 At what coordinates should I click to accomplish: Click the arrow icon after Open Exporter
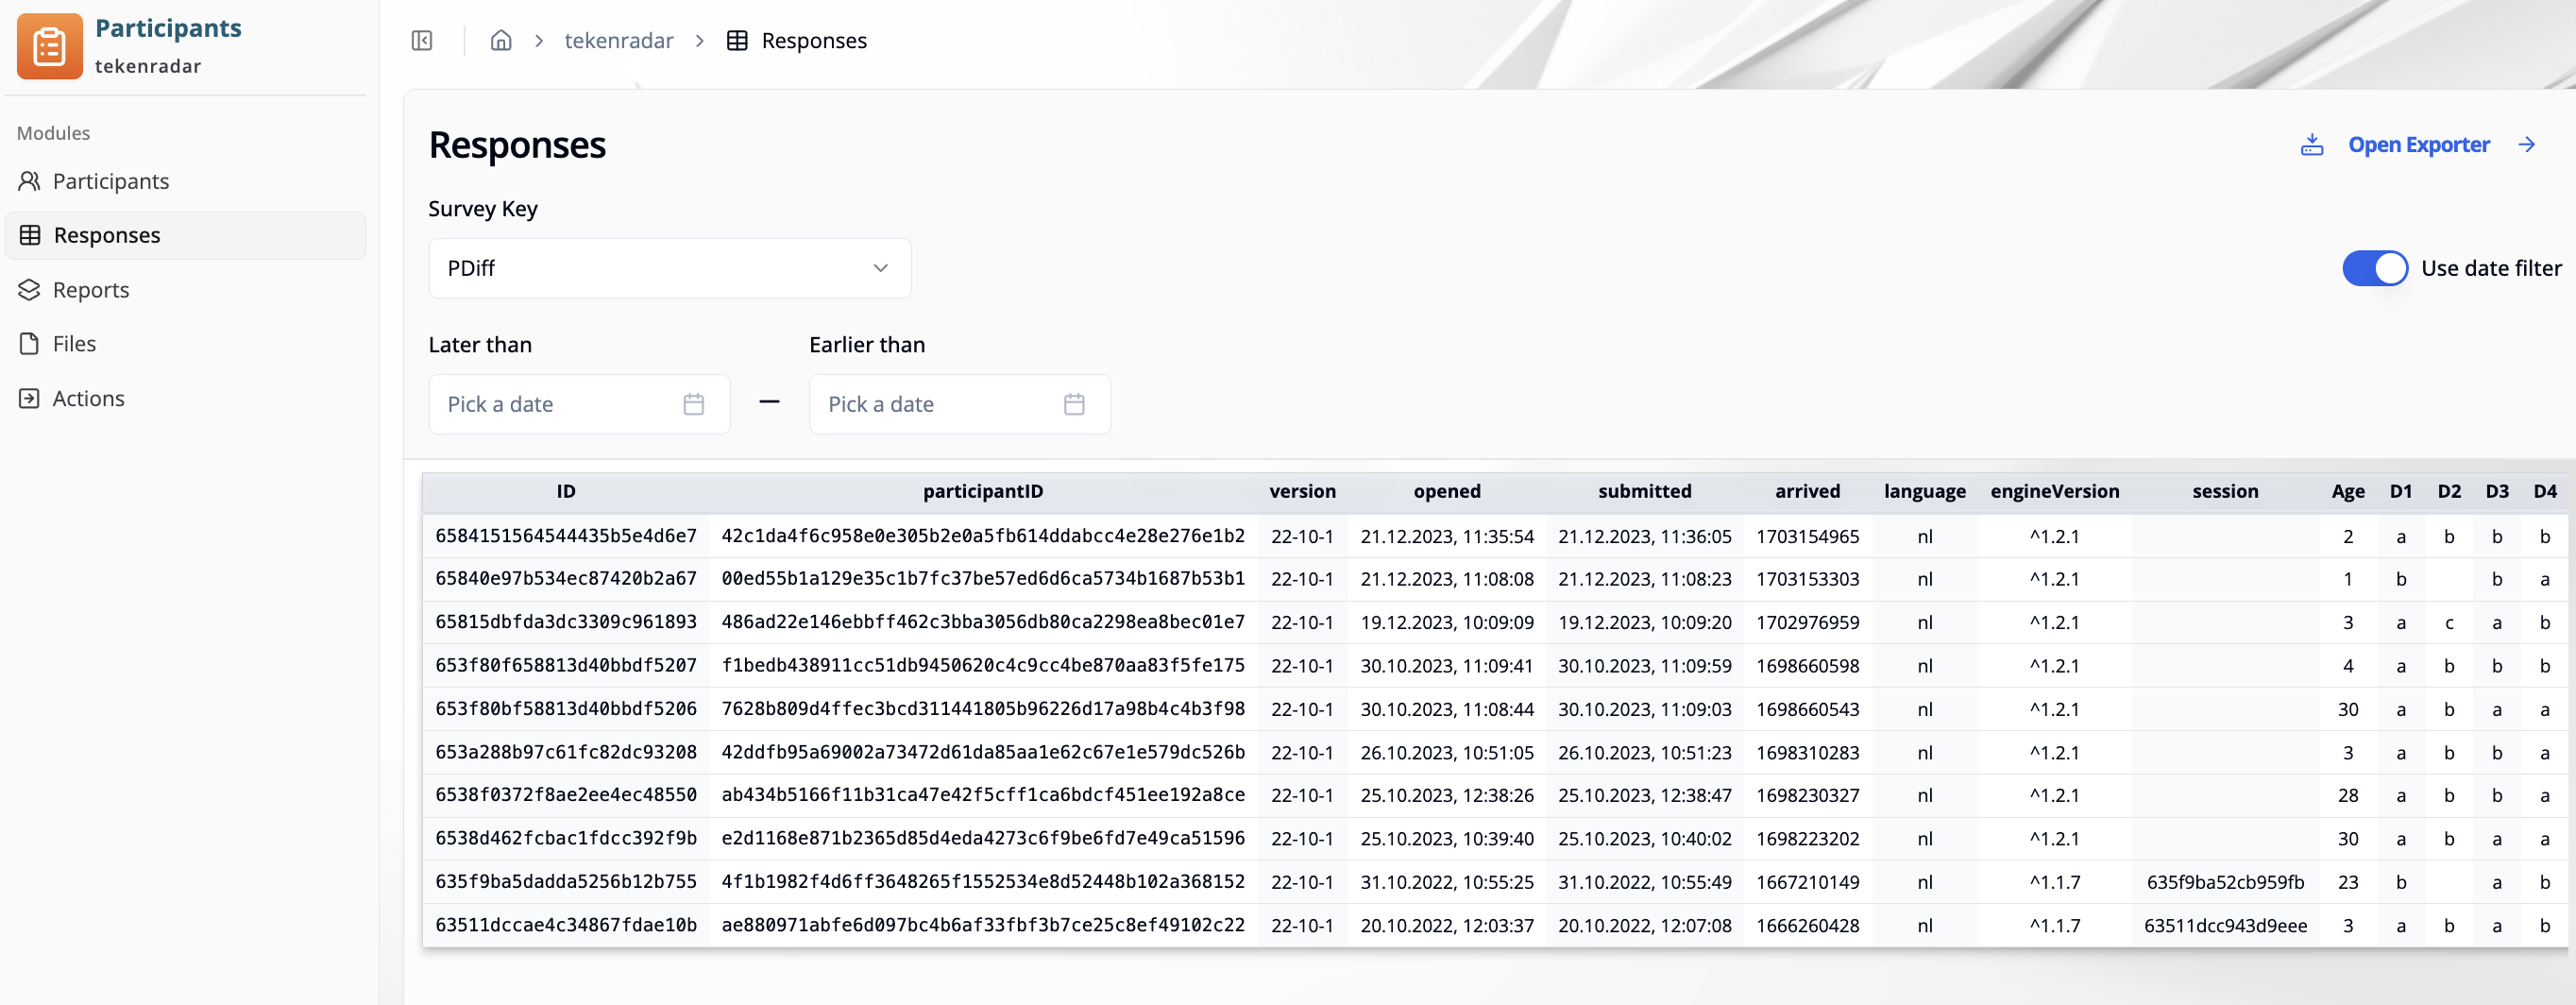point(2526,145)
